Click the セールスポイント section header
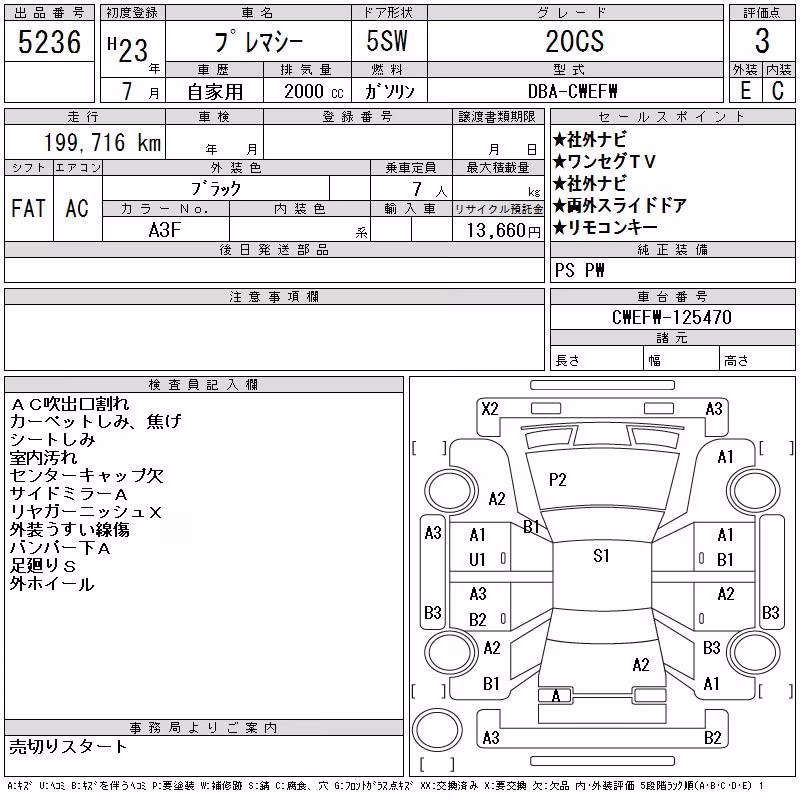This screenshot has height=800, width=800. [672, 116]
